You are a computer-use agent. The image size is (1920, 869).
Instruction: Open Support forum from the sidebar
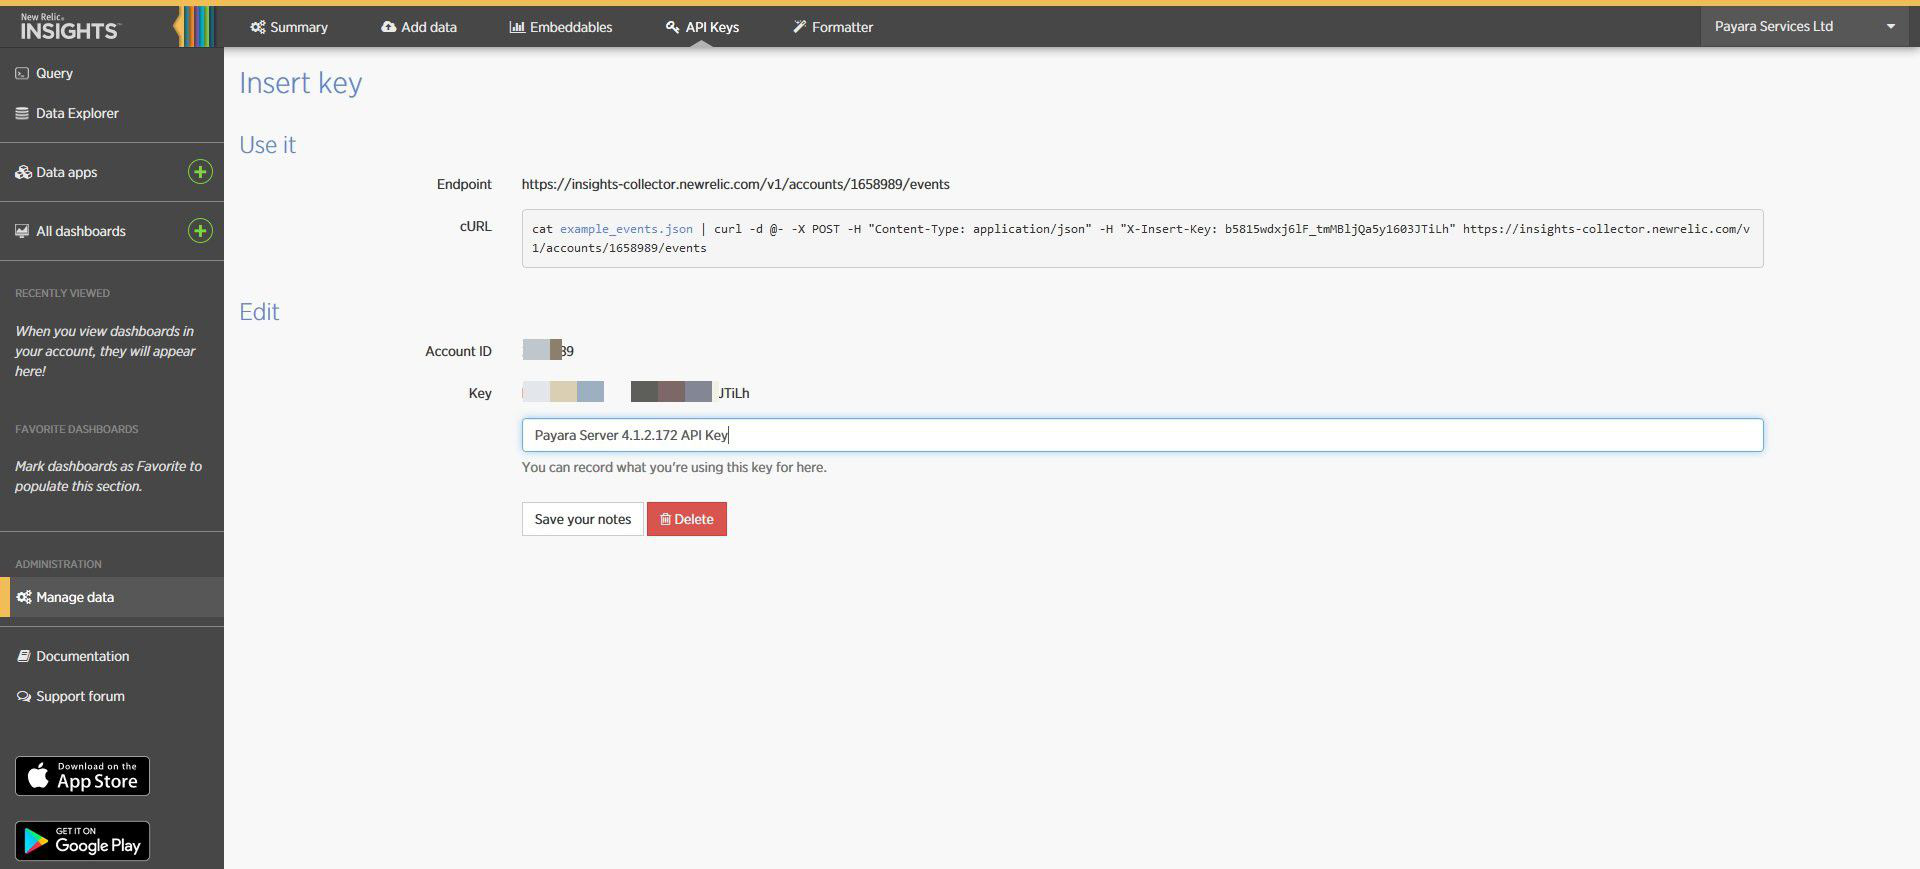tap(80, 696)
